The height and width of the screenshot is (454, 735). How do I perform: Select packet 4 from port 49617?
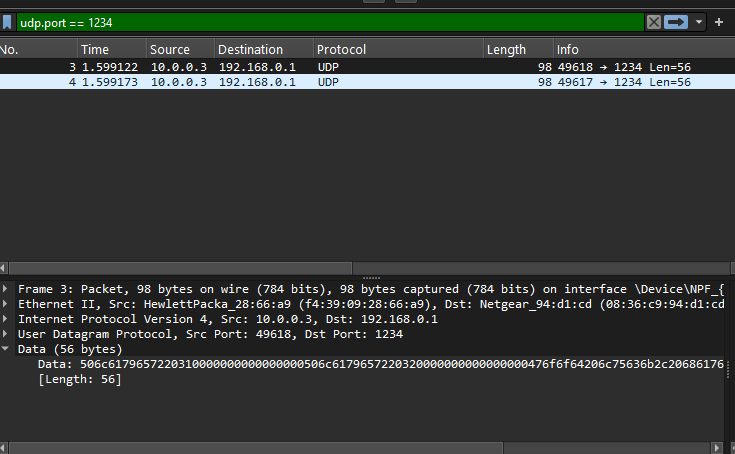pos(368,82)
